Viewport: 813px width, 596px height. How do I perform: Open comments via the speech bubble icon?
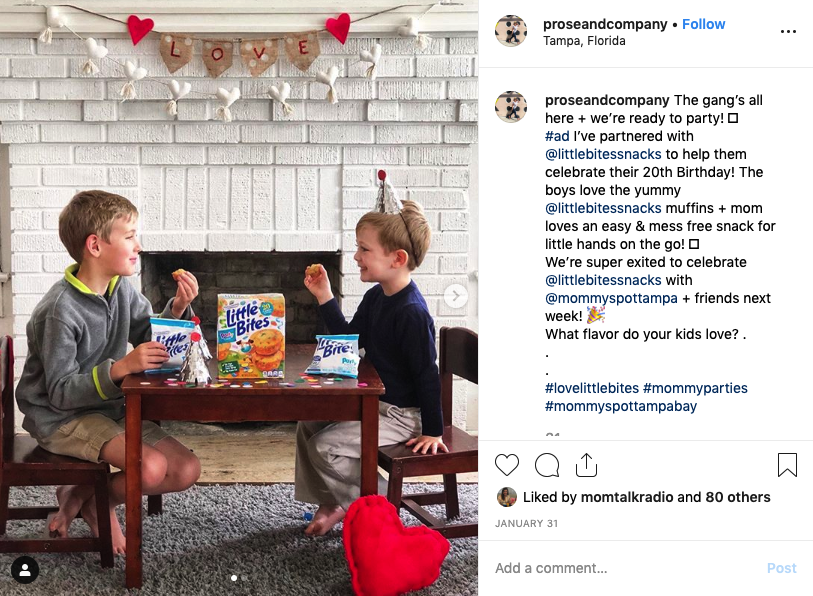pos(546,465)
